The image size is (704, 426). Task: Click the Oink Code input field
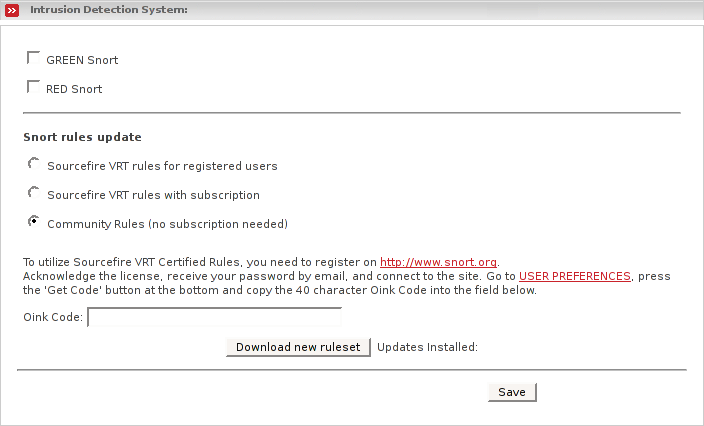click(215, 317)
